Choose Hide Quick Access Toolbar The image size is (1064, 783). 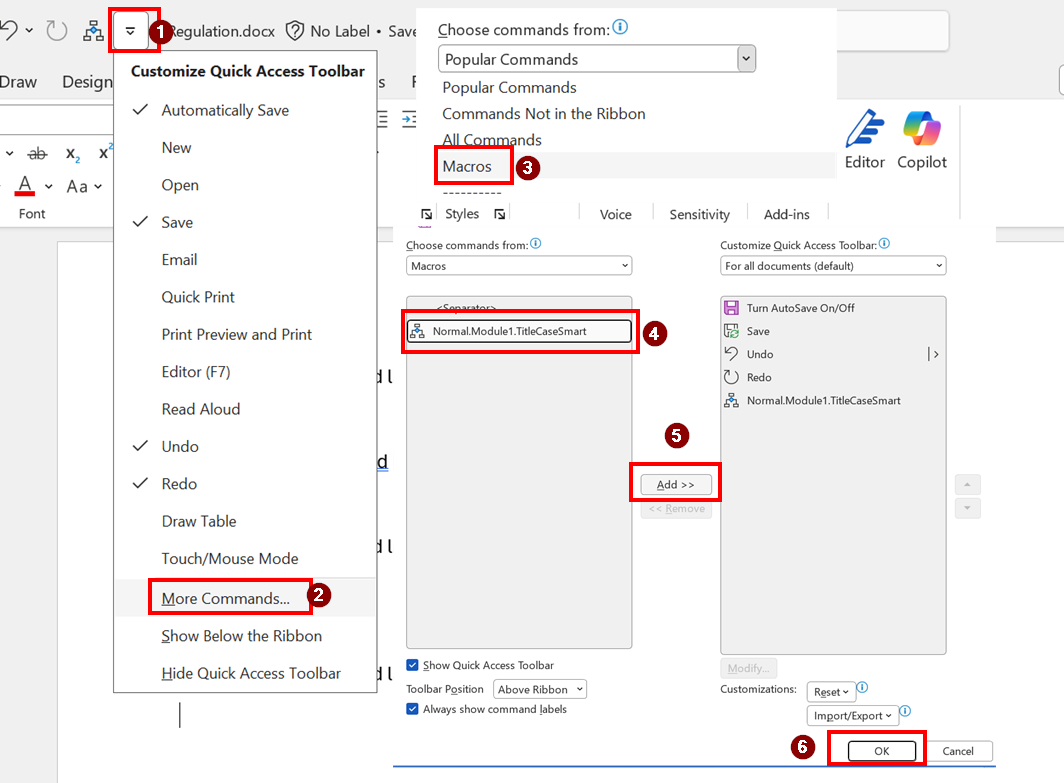[x=245, y=673]
